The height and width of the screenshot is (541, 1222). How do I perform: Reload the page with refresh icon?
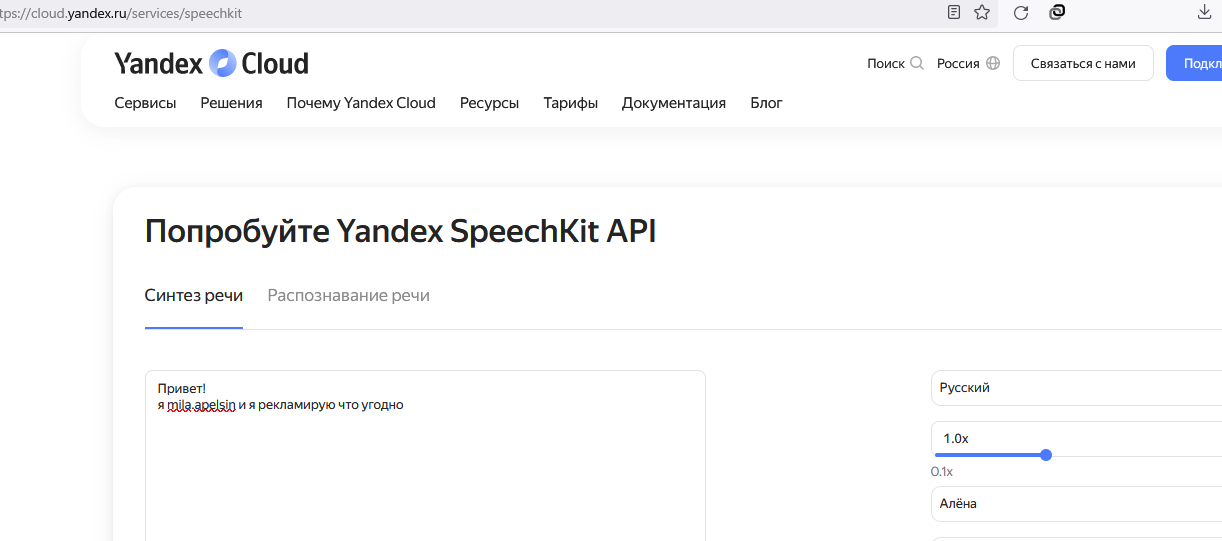[1021, 13]
